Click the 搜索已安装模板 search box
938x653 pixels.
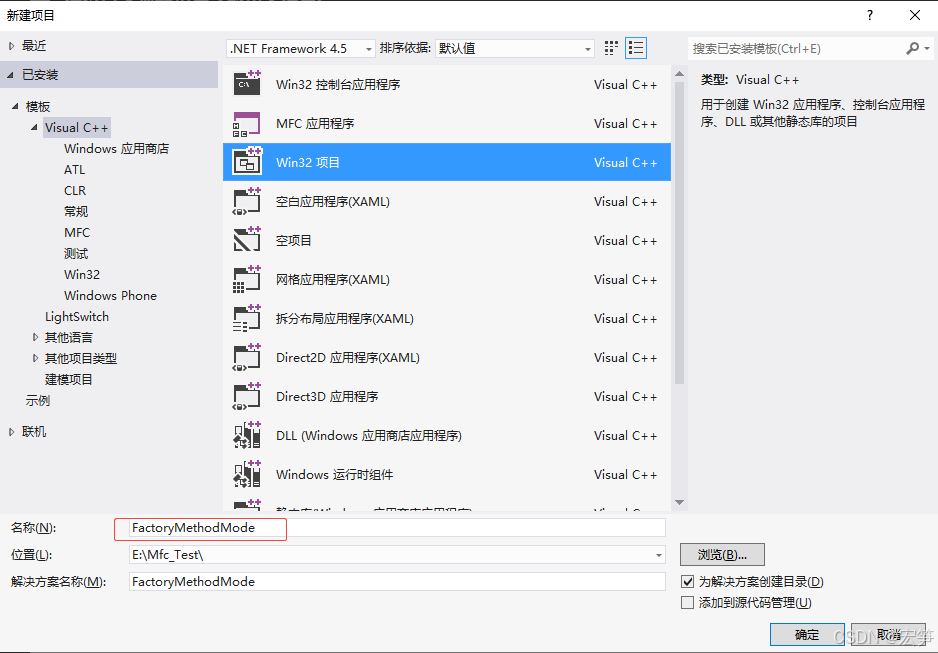point(796,48)
